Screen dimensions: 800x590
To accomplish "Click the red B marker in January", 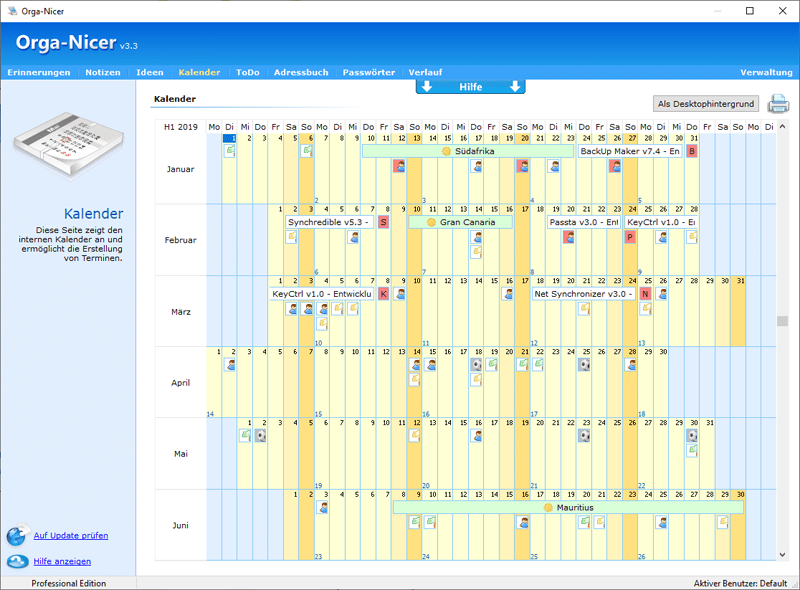I will coord(692,151).
